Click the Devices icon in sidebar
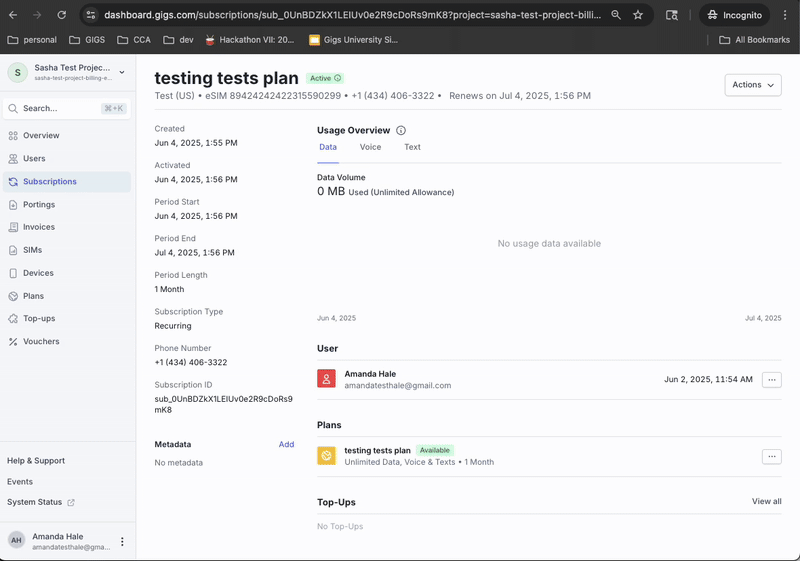 (x=13, y=273)
